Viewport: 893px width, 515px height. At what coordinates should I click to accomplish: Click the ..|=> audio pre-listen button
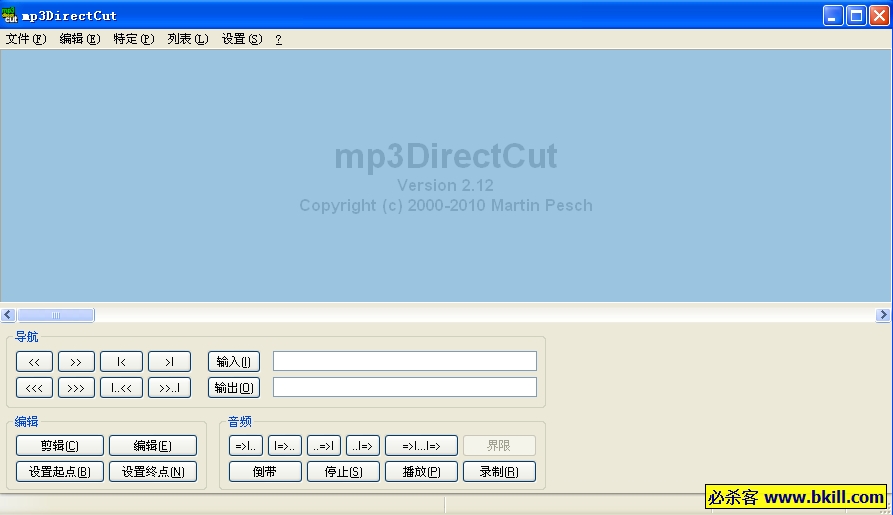pyautogui.click(x=363, y=445)
